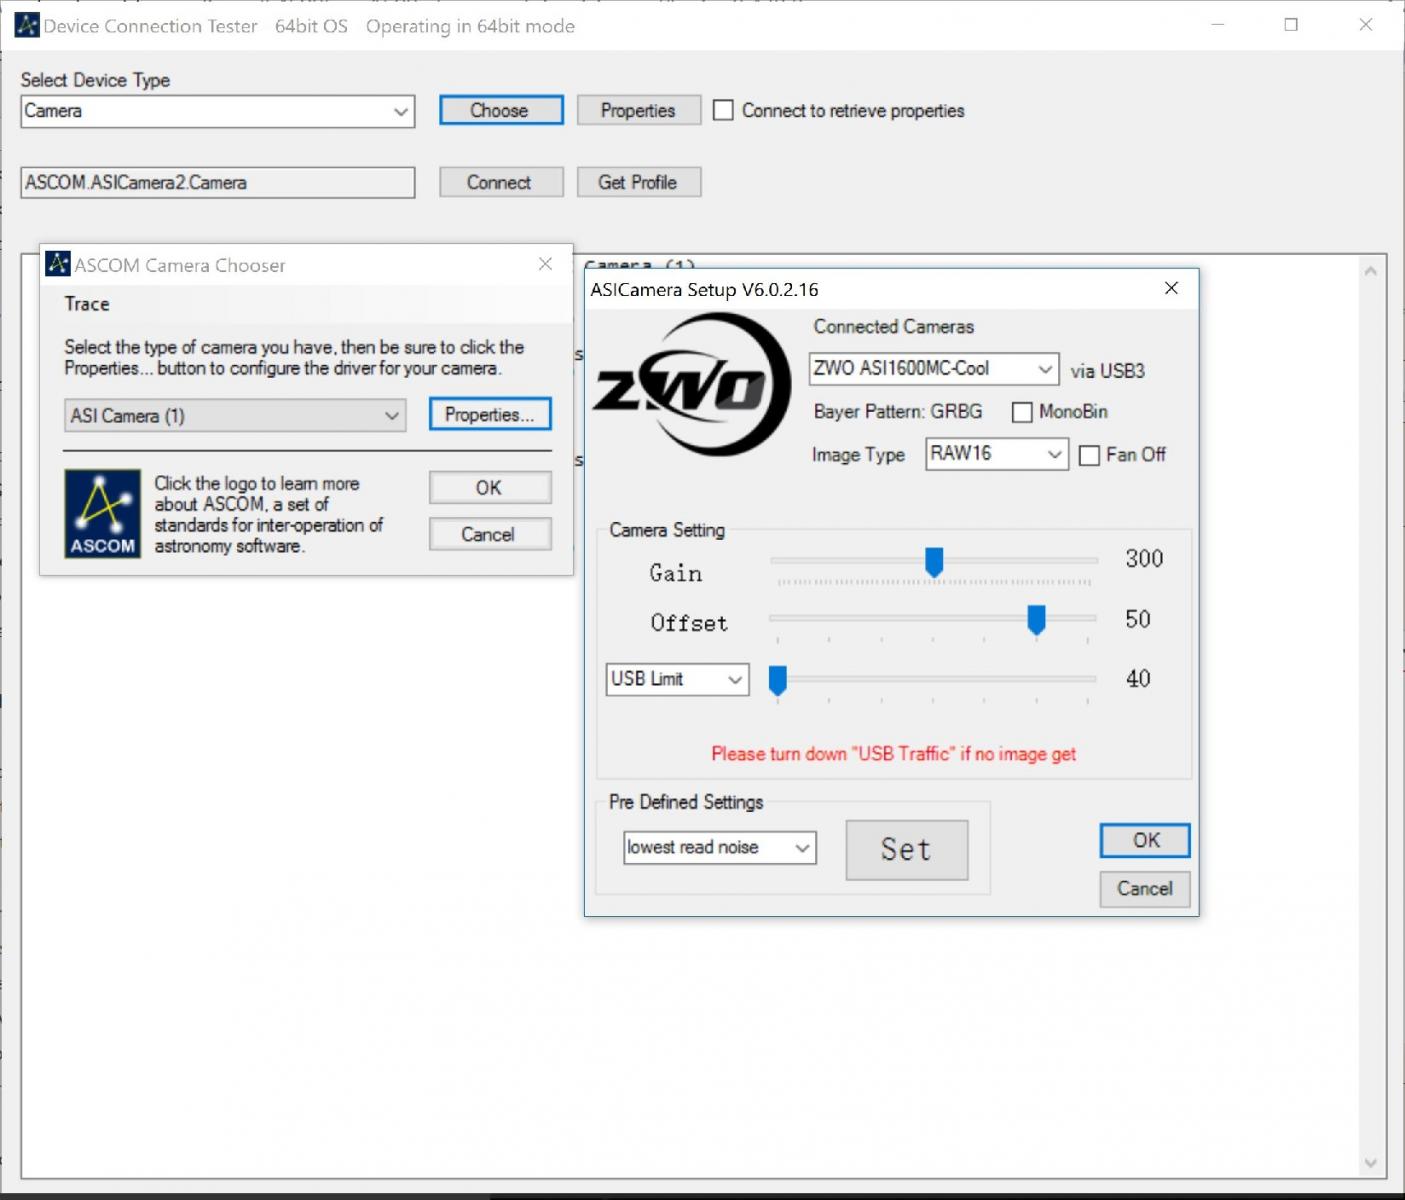Close the Device Connection Tester window
The image size is (1405, 1200).
1366,25
